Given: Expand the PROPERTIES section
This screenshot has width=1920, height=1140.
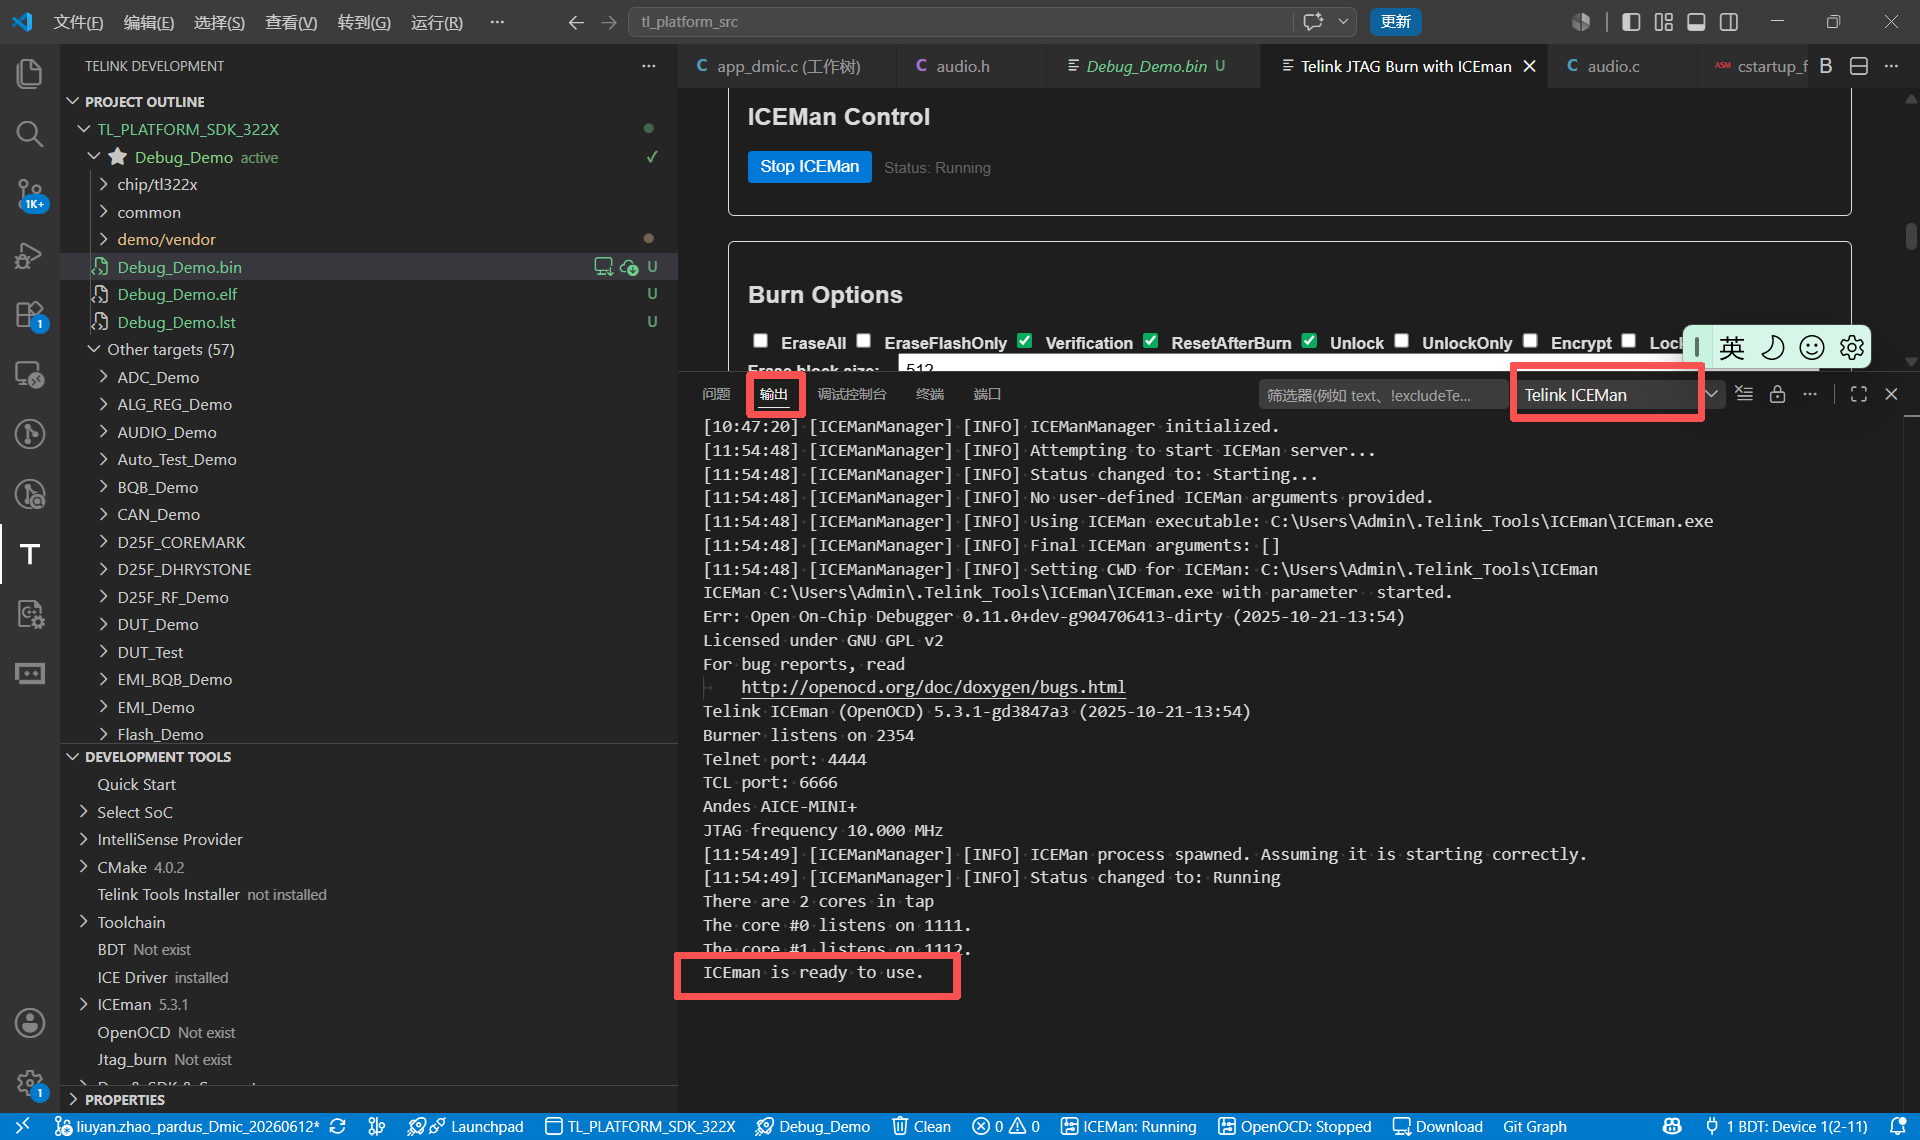Looking at the screenshot, I should pyautogui.click(x=73, y=1099).
